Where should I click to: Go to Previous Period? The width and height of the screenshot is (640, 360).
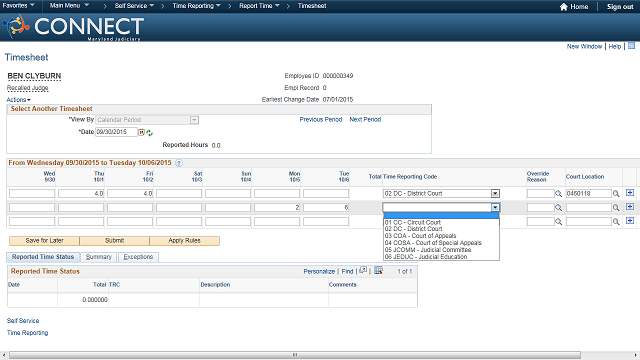321,120
